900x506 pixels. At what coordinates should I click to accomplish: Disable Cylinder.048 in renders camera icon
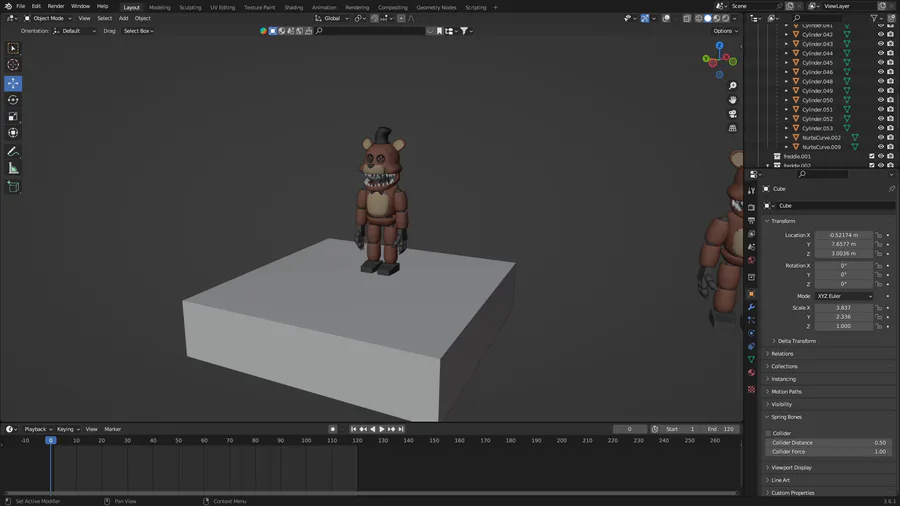point(890,81)
